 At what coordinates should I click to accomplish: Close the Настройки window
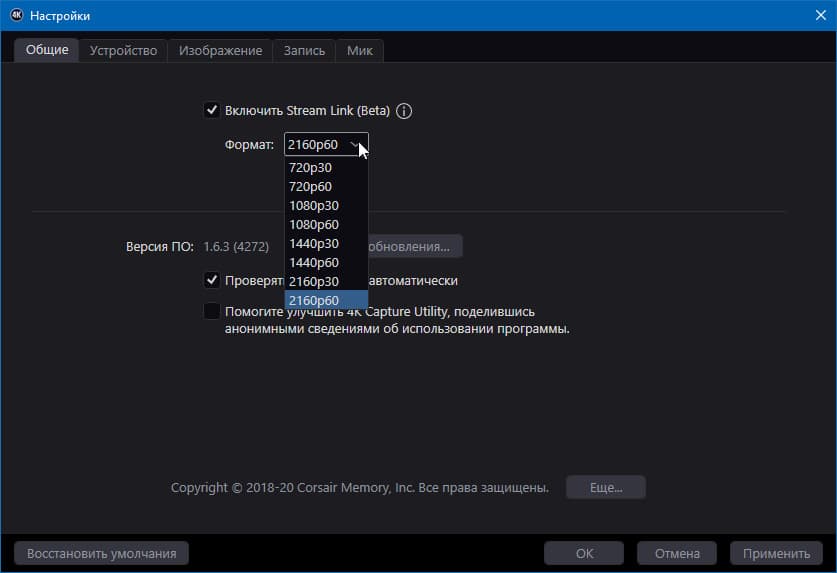tap(820, 15)
